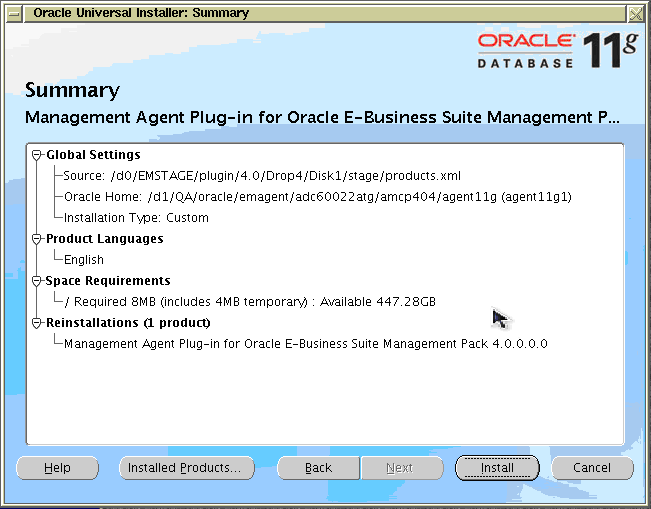Screen dimensions: 651x509
Task: Open Installed Products dialog
Action: [187, 468]
